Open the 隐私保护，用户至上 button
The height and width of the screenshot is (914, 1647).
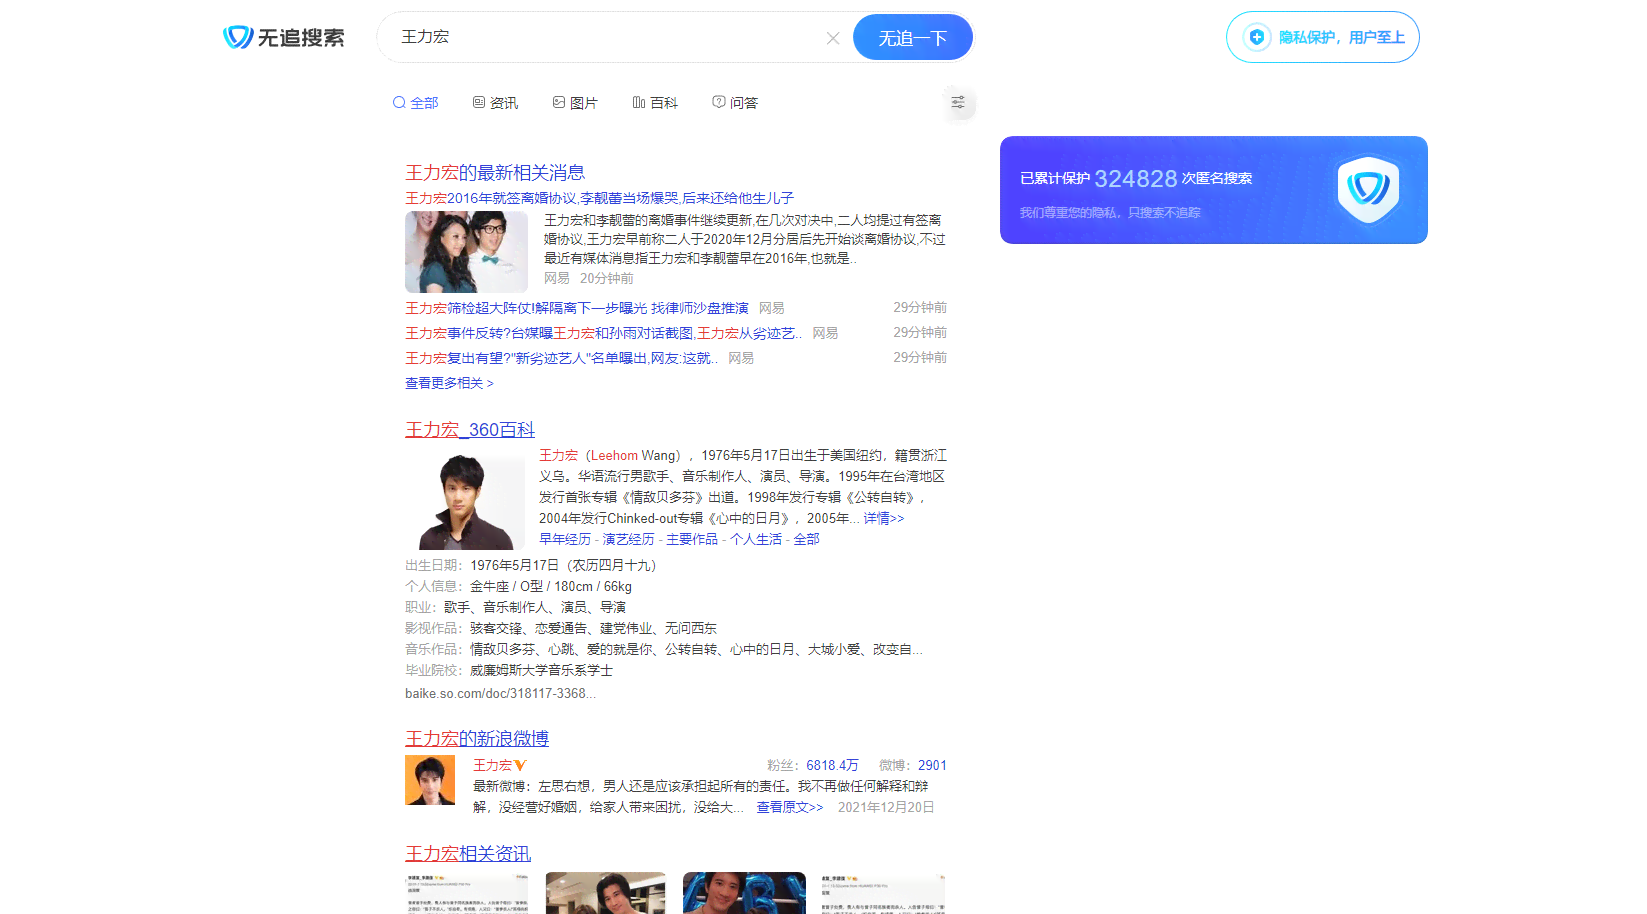(x=1323, y=37)
